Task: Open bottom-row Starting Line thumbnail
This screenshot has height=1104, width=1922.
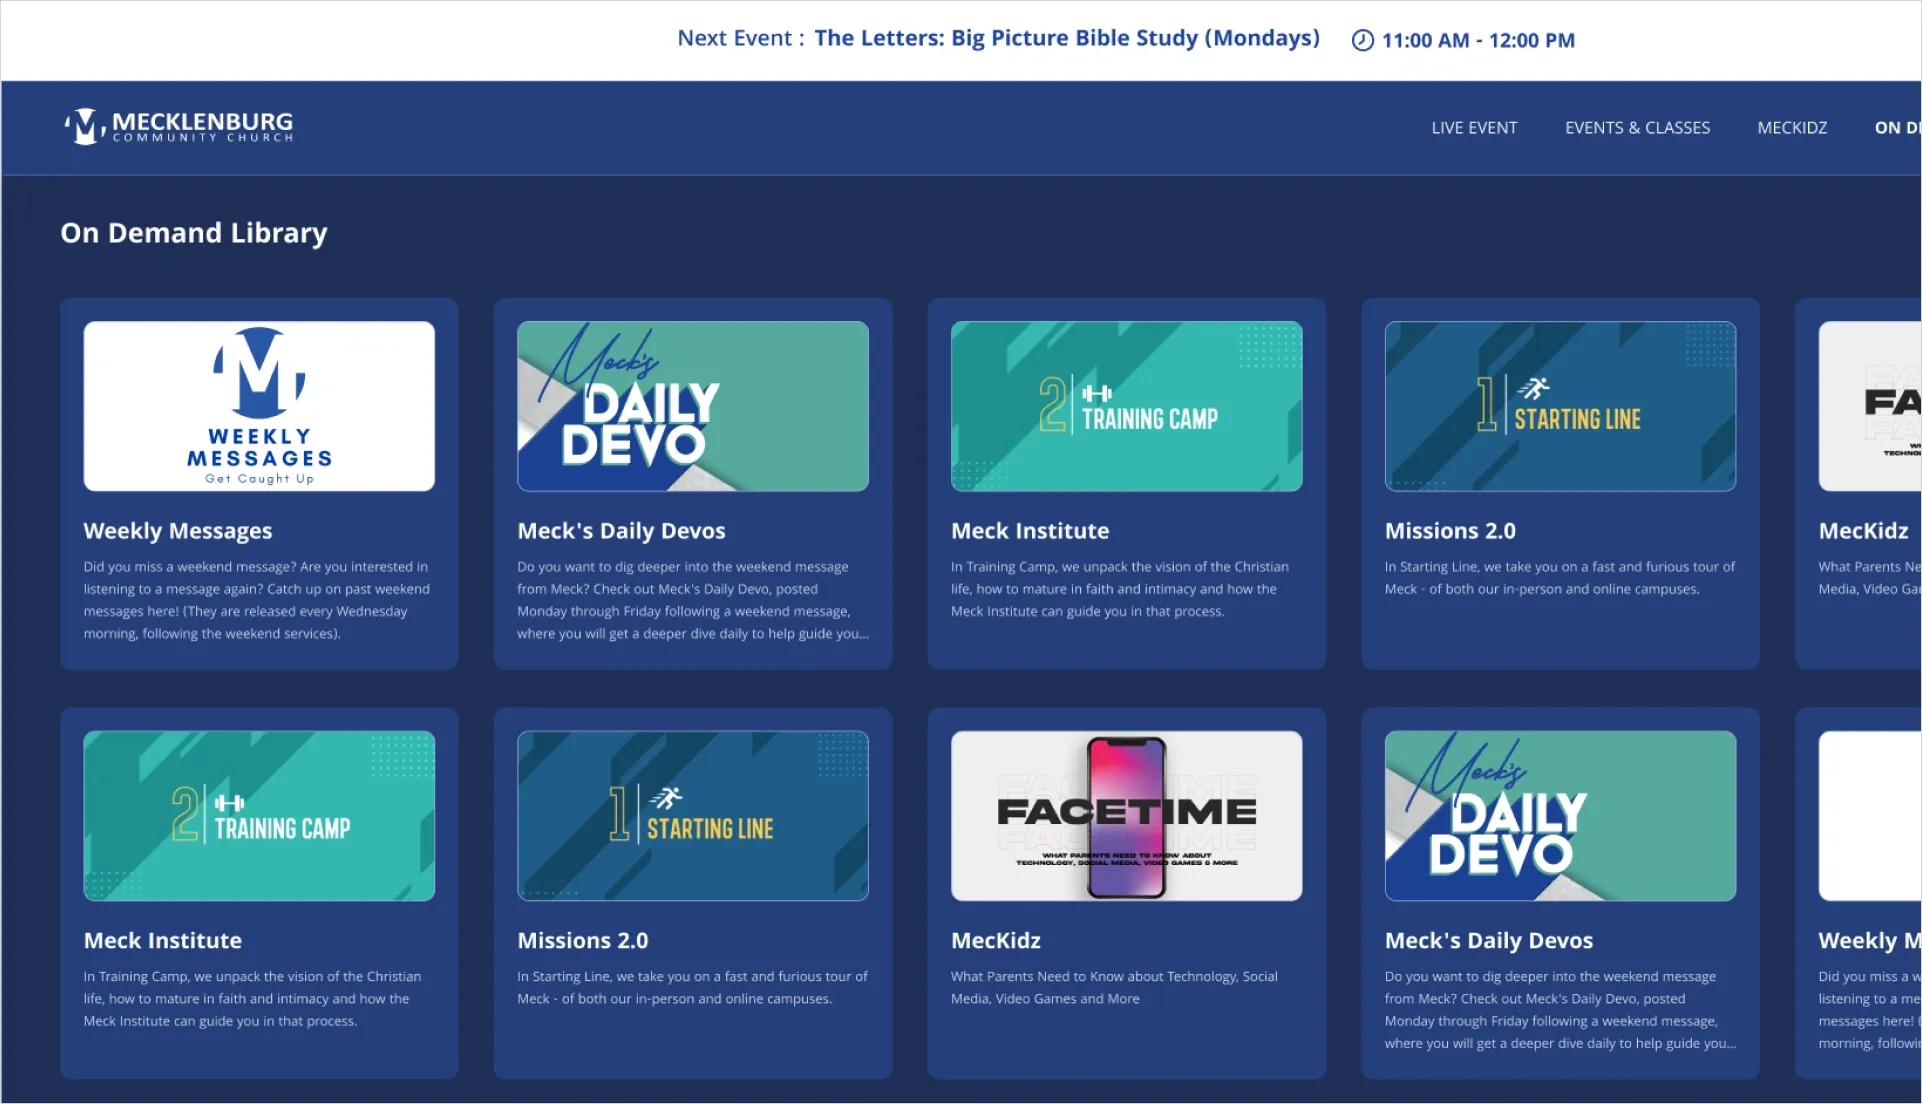Action: click(692, 816)
